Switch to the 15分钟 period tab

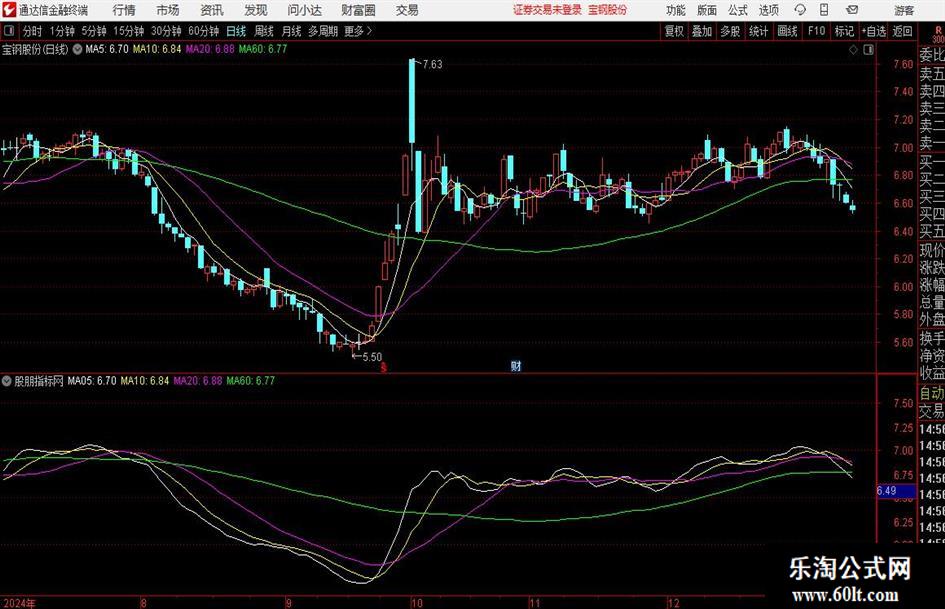[x=128, y=31]
